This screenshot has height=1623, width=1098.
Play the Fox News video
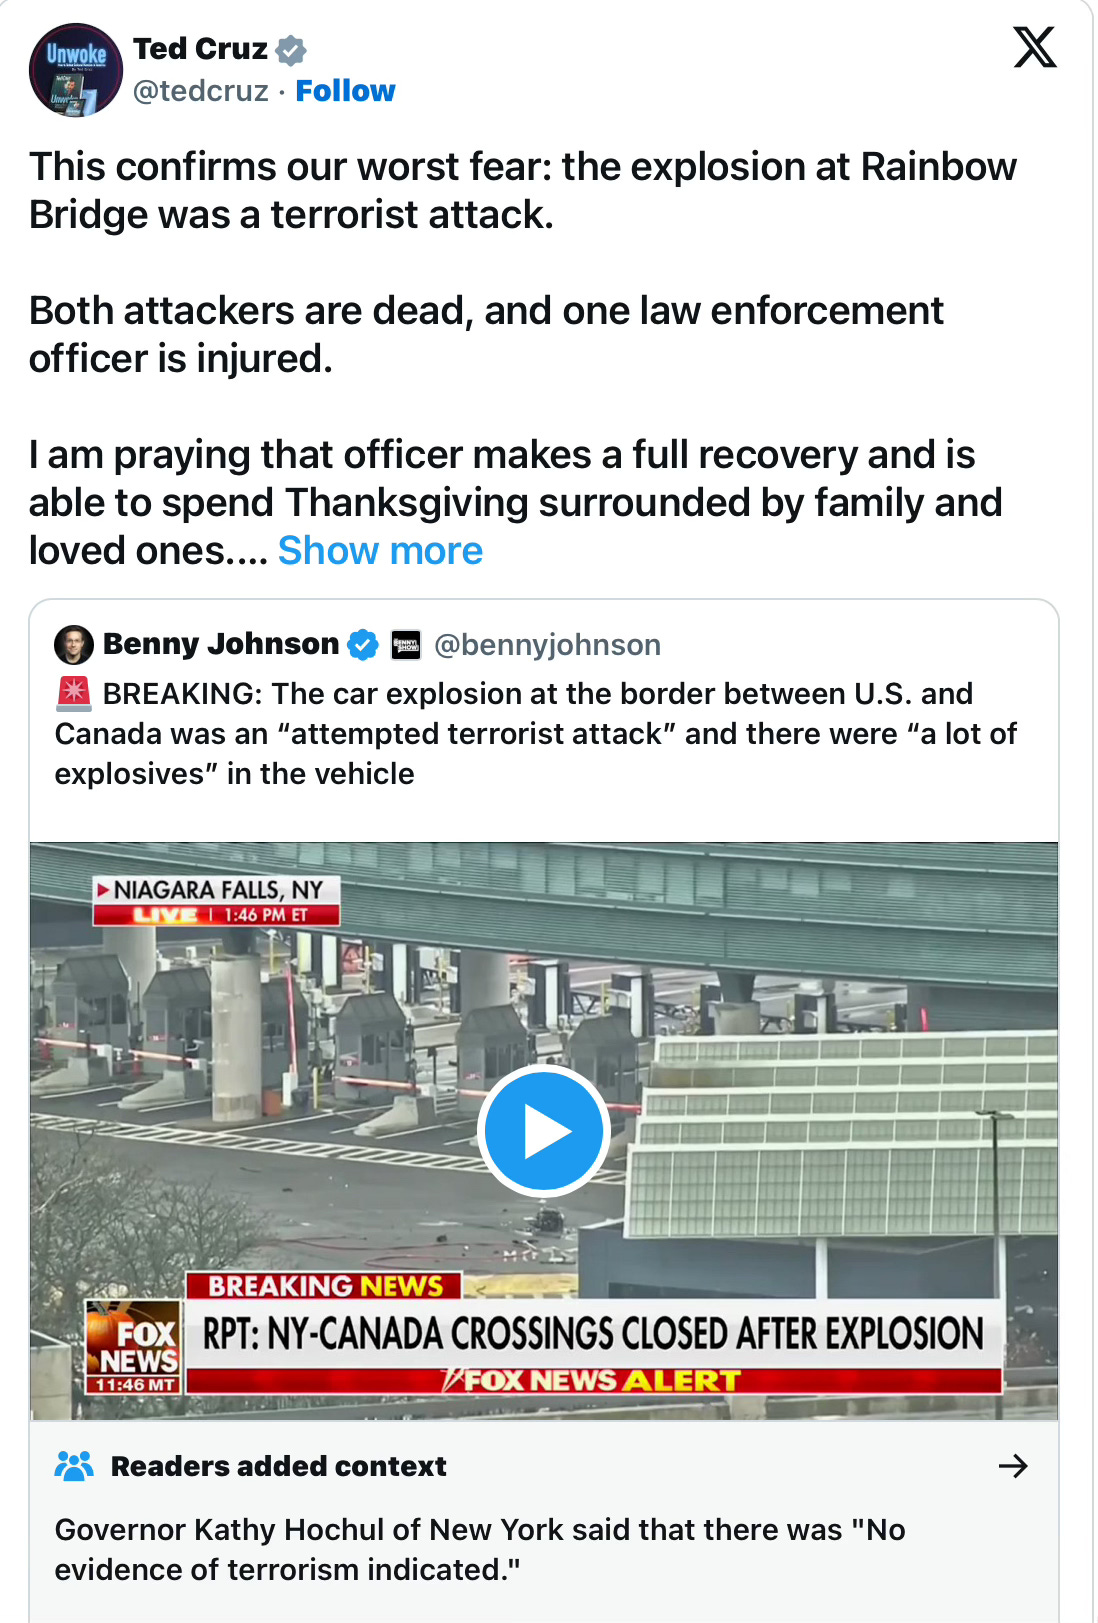544,1131
